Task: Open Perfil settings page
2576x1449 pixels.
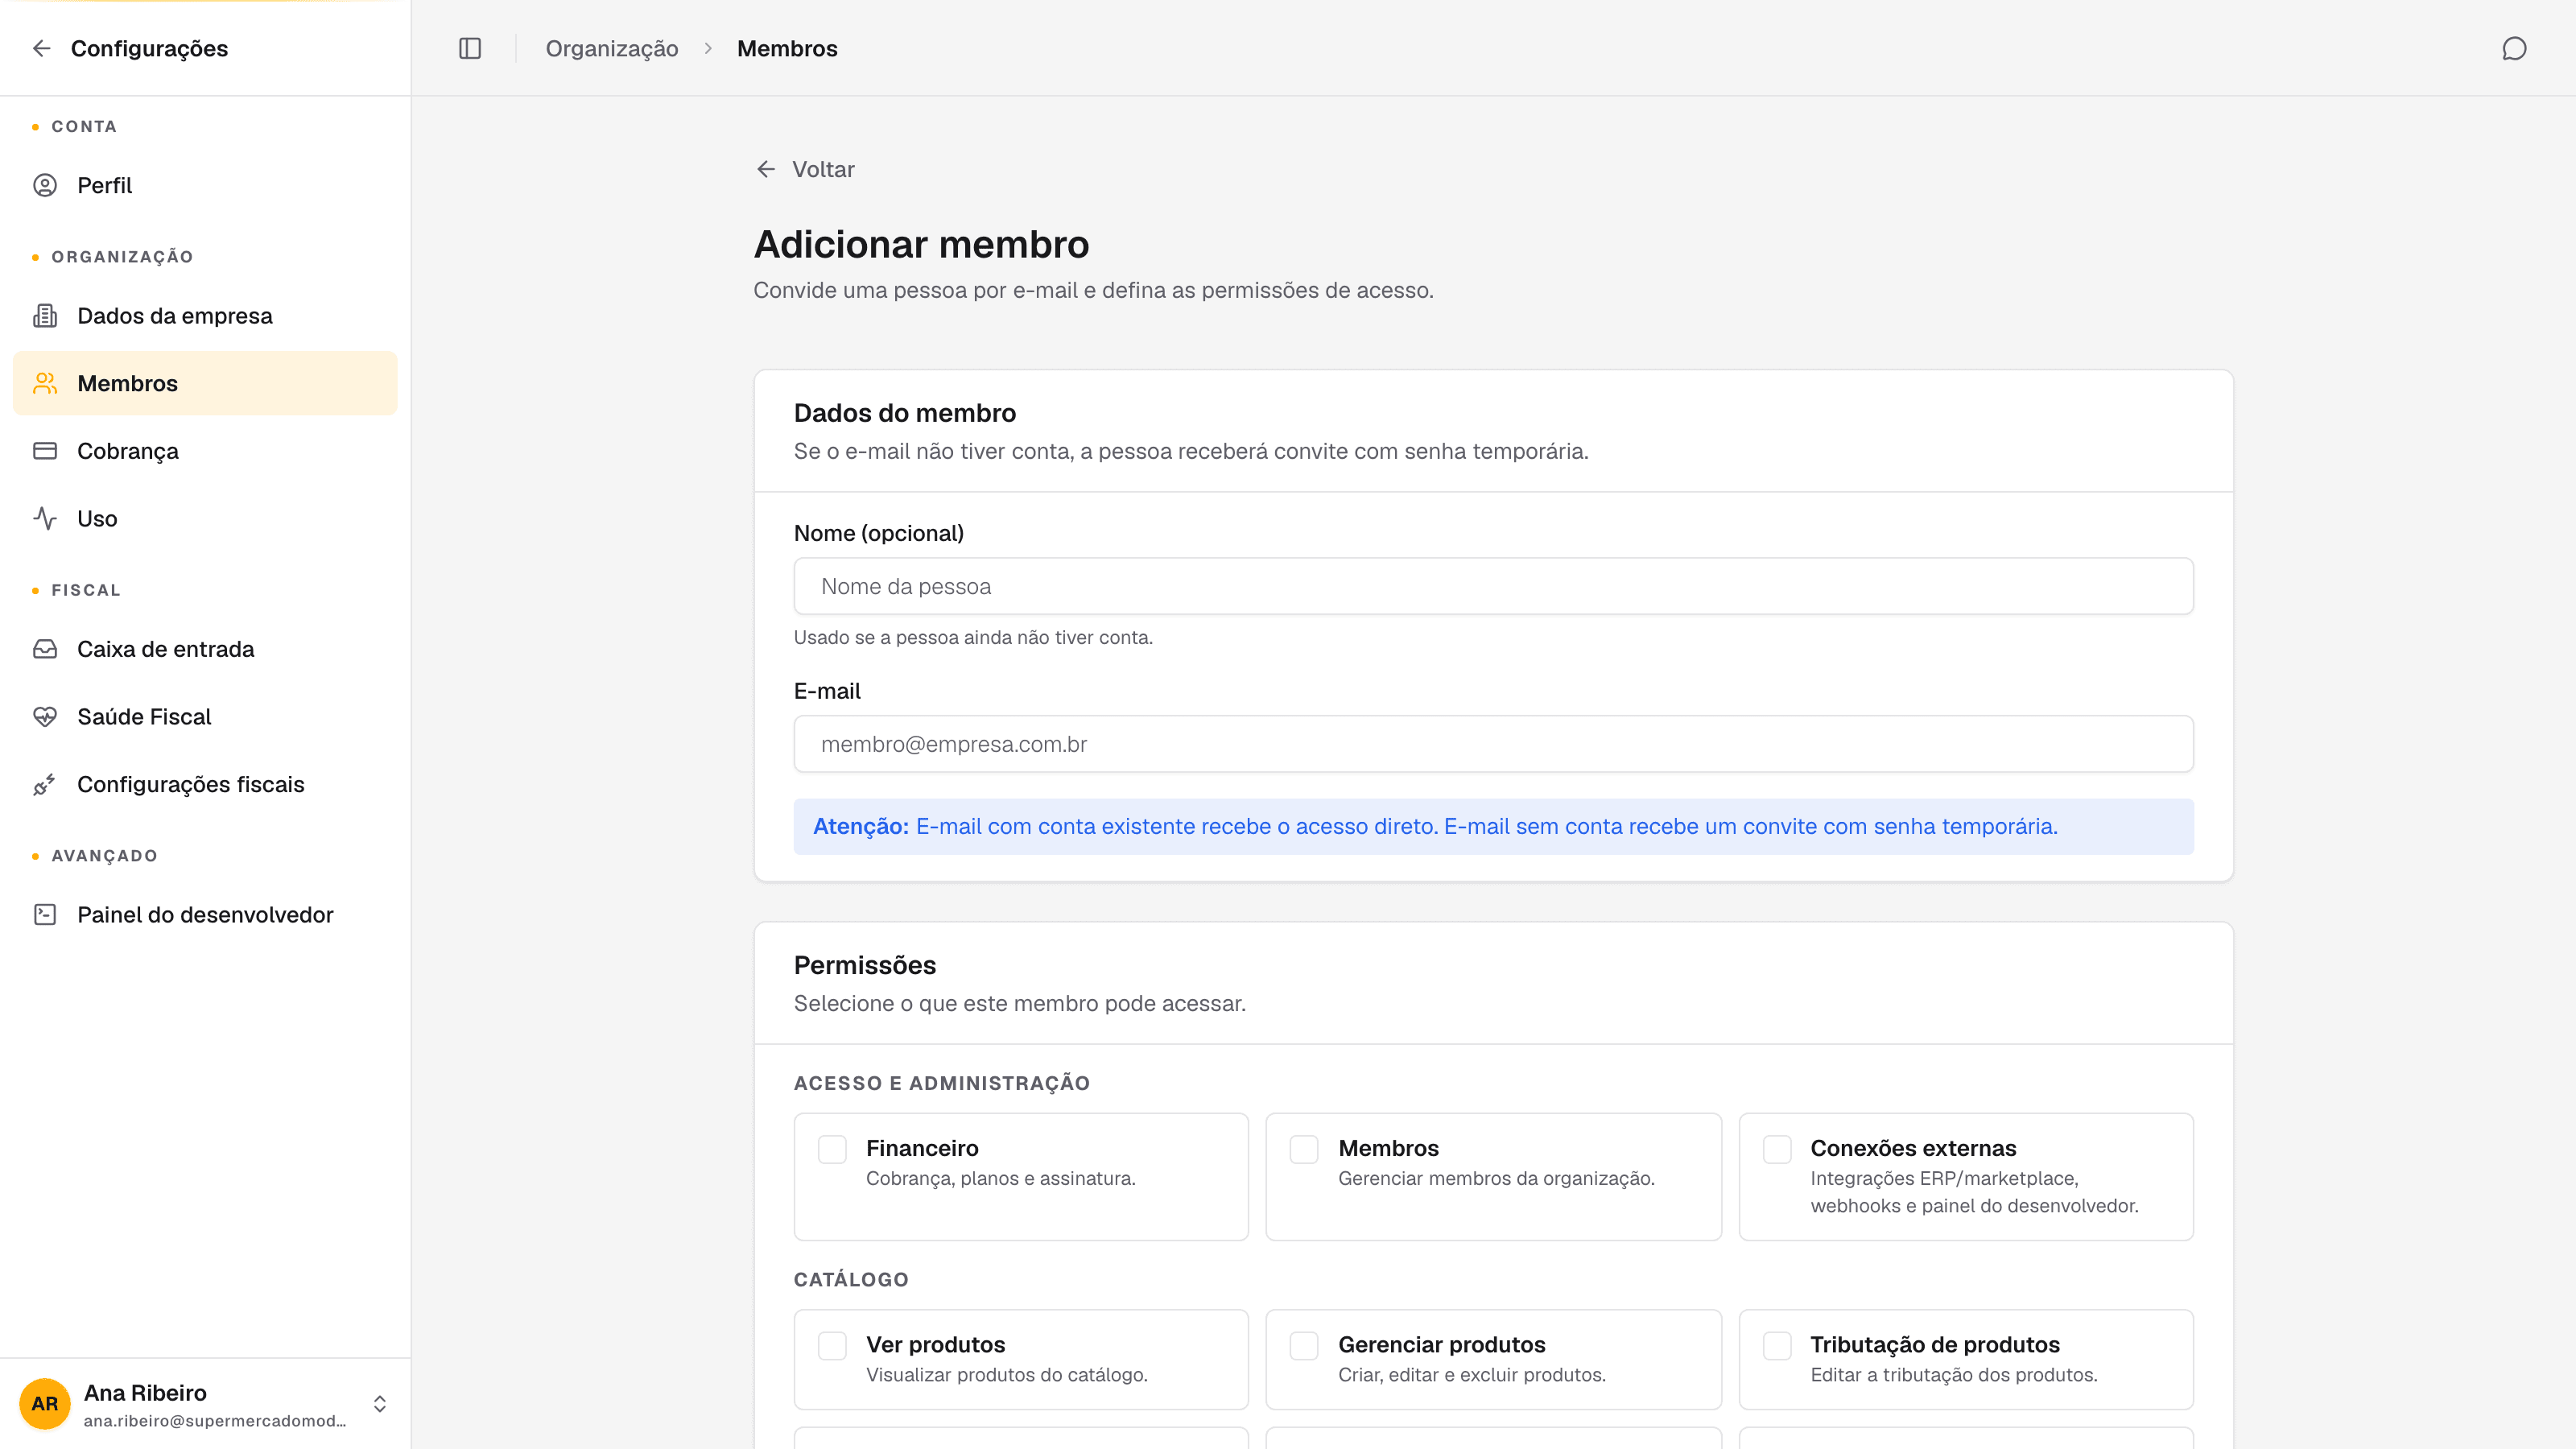Action: (205, 185)
